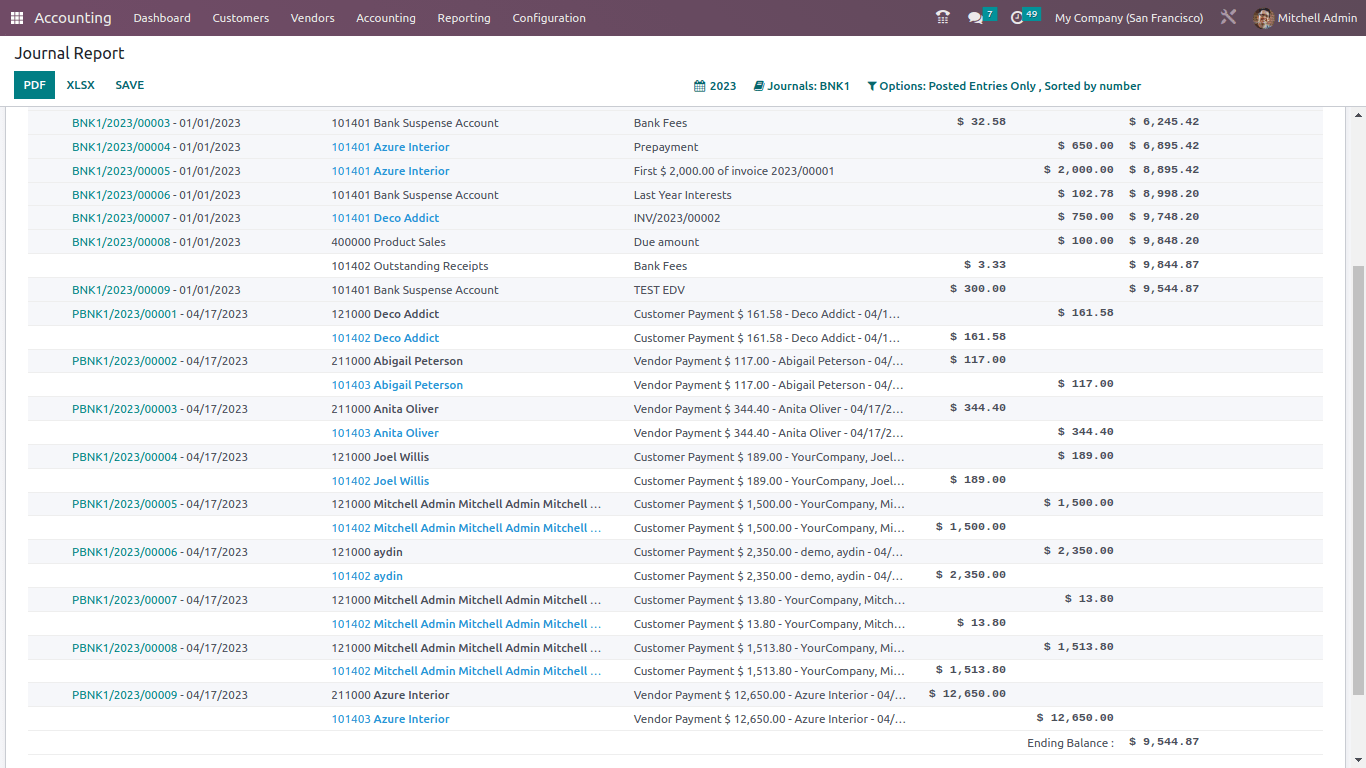
Task: Switch company via My Company (San Francisco)
Action: tap(1129, 18)
